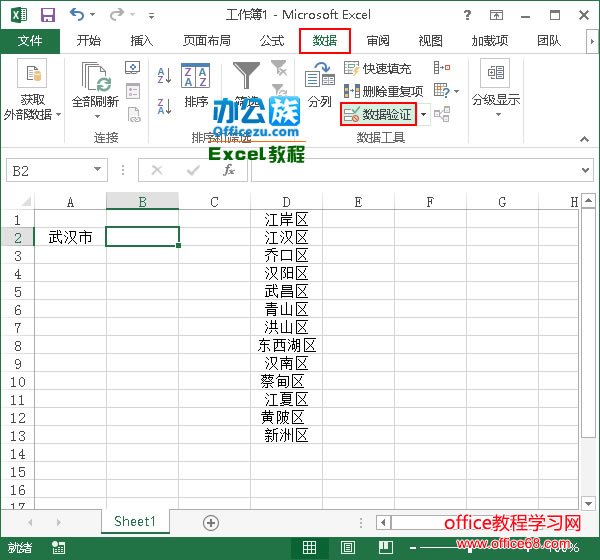The height and width of the screenshot is (560, 600).
Task: Switch to the Insert (插入) tab
Action: [x=142, y=41]
